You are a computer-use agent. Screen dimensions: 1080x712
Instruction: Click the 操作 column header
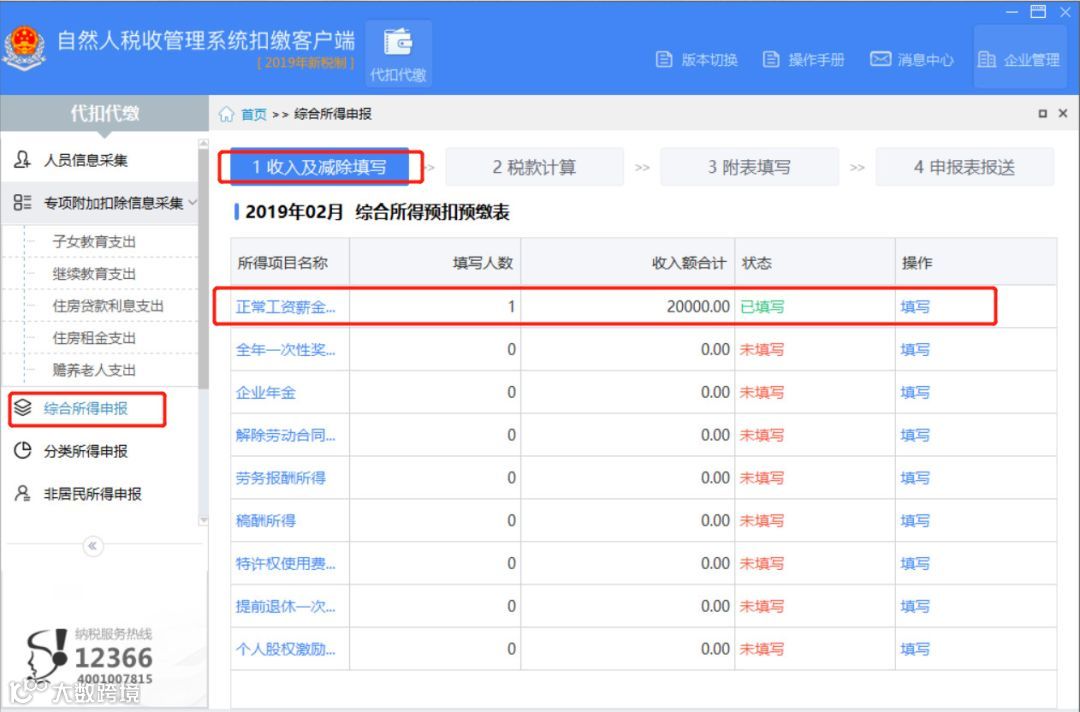[x=975, y=262]
